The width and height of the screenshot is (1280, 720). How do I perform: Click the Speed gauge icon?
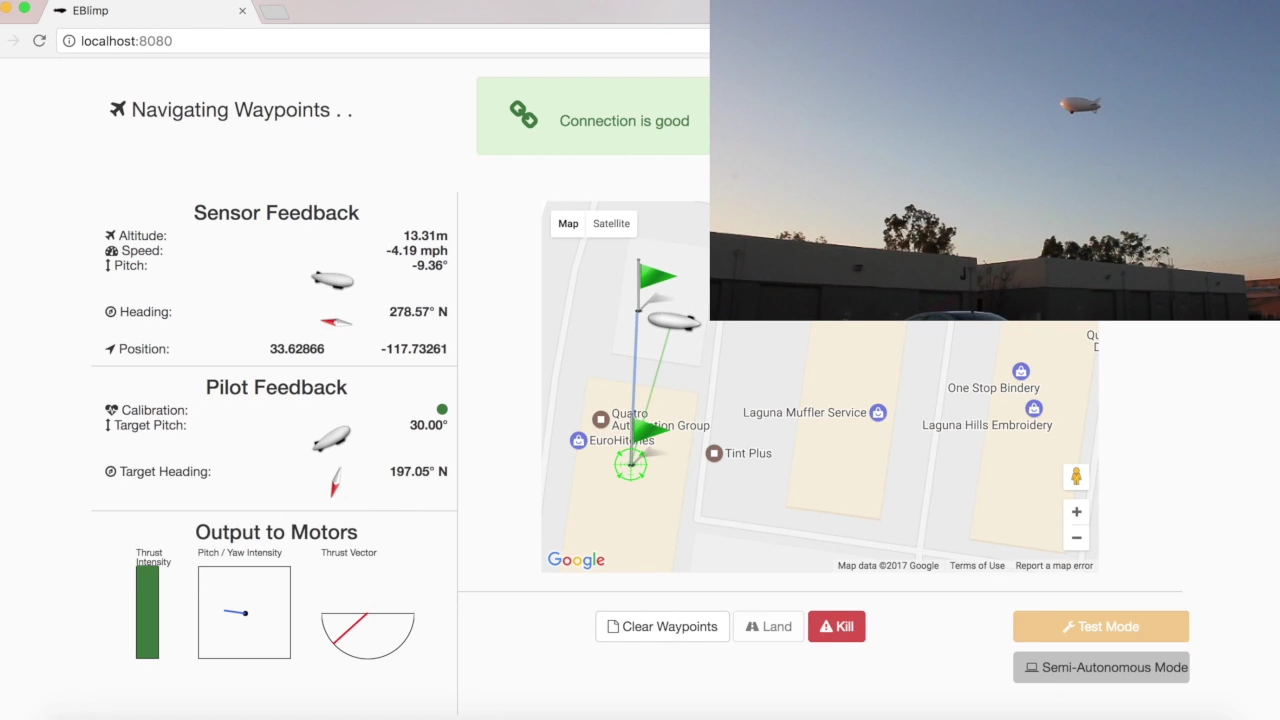(111, 251)
